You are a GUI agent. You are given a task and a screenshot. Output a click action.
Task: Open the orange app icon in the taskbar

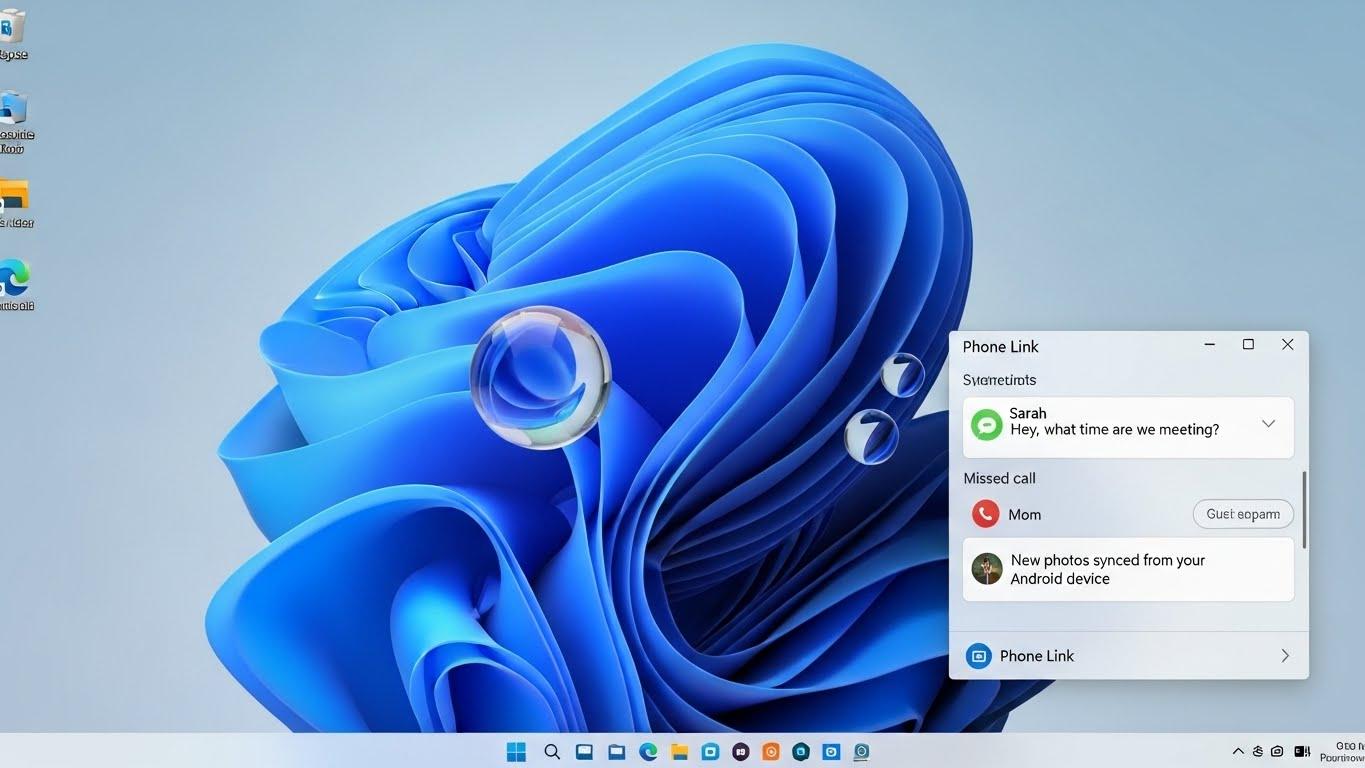click(770, 752)
